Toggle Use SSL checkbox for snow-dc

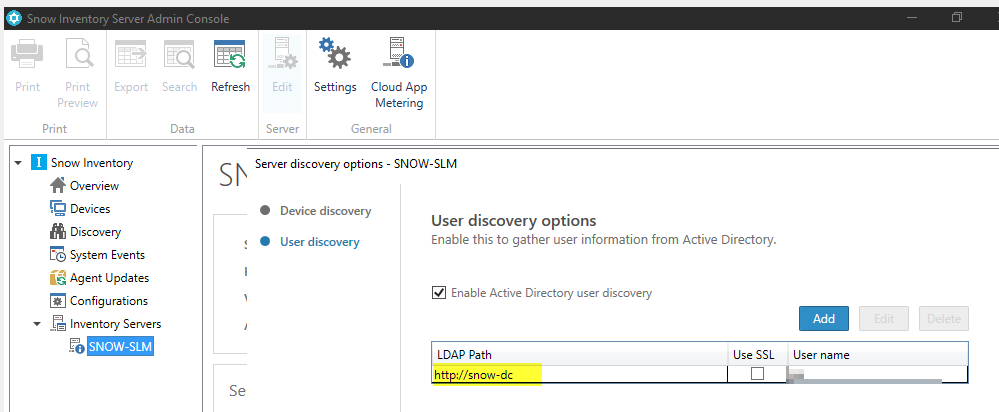pos(757,374)
